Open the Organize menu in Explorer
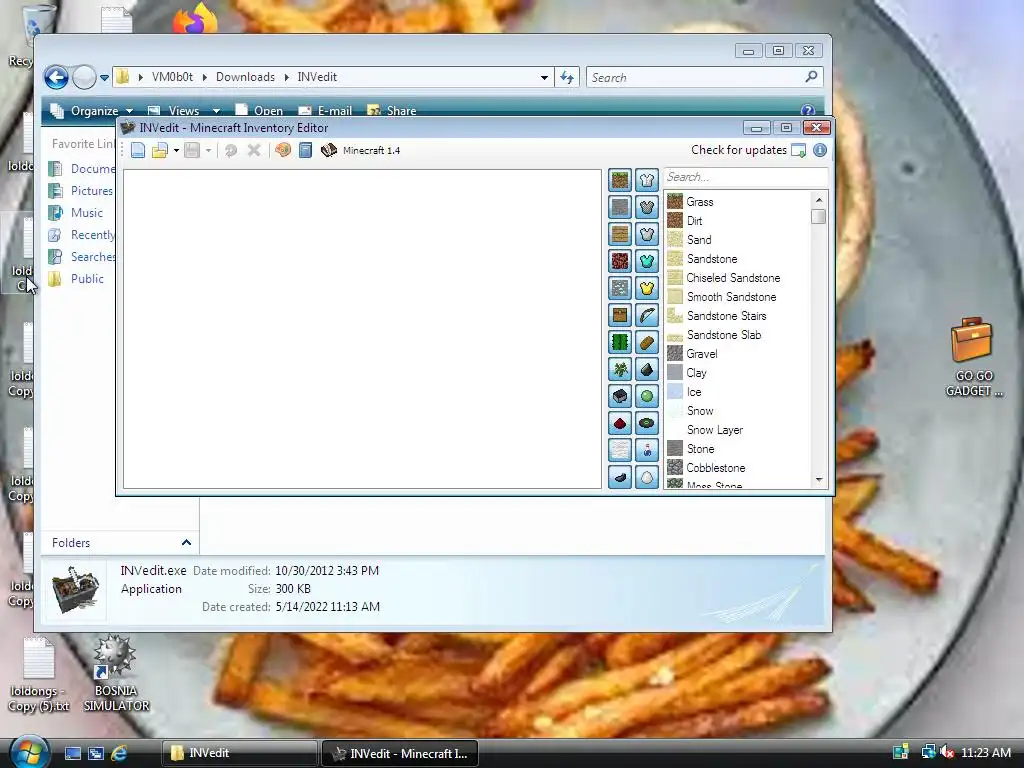 pos(91,110)
